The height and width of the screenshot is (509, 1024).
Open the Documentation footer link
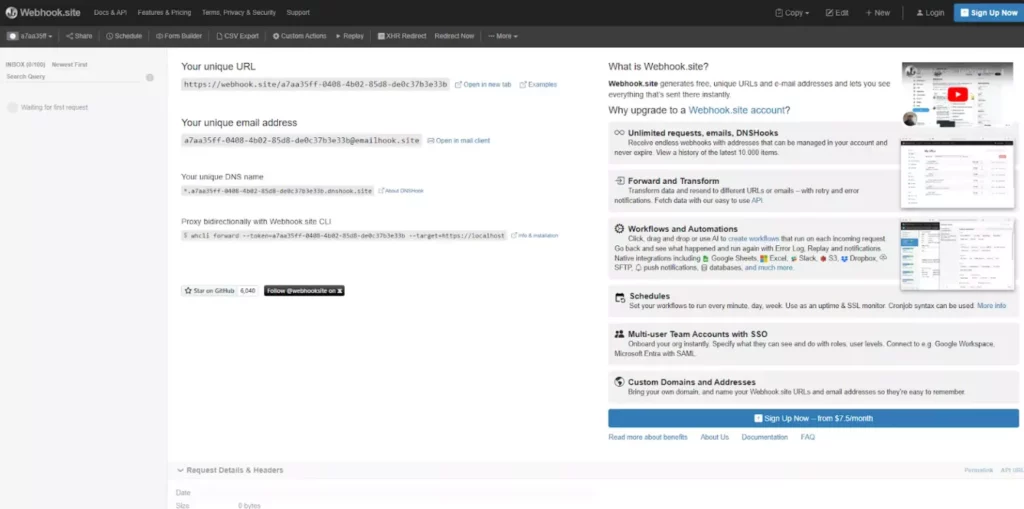pyautogui.click(x=765, y=437)
